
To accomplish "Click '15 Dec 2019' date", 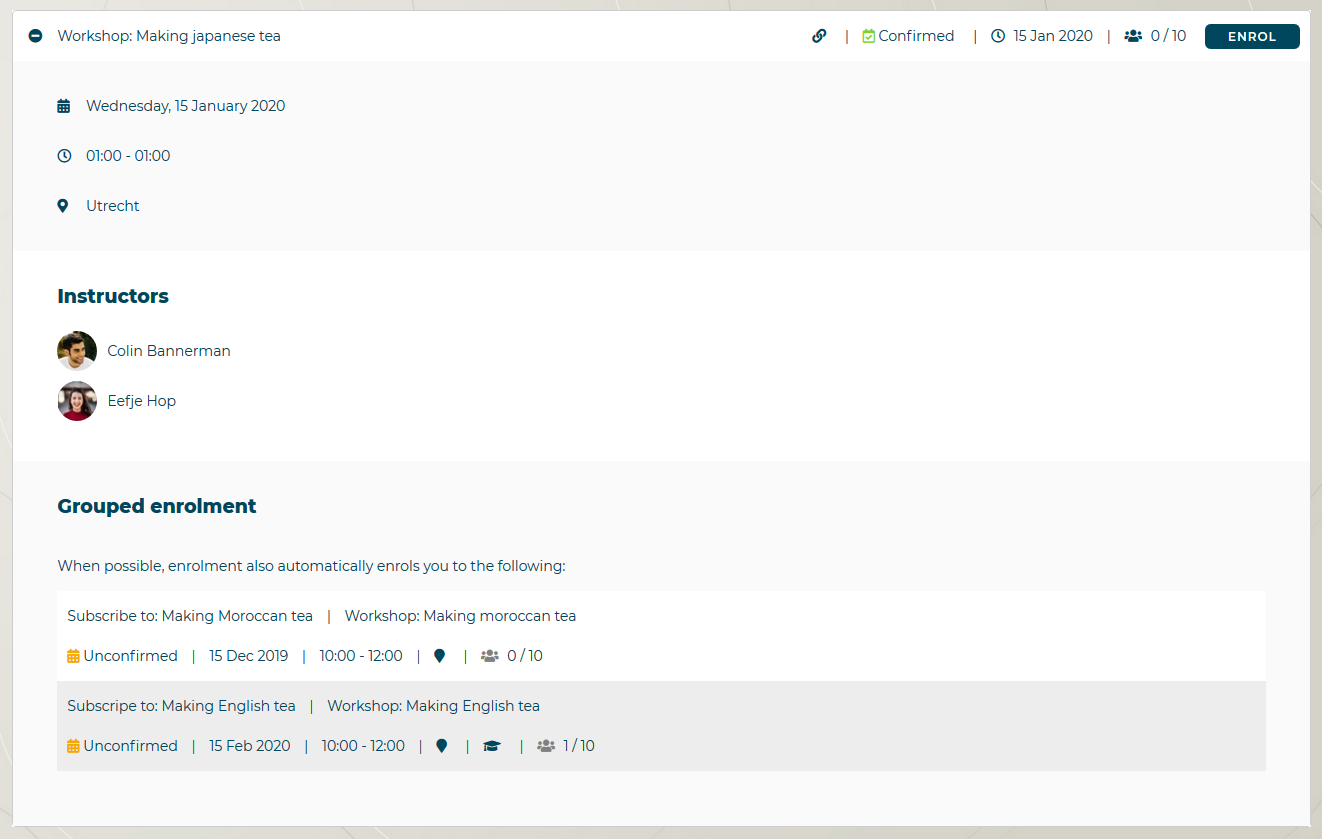I will (248, 656).
